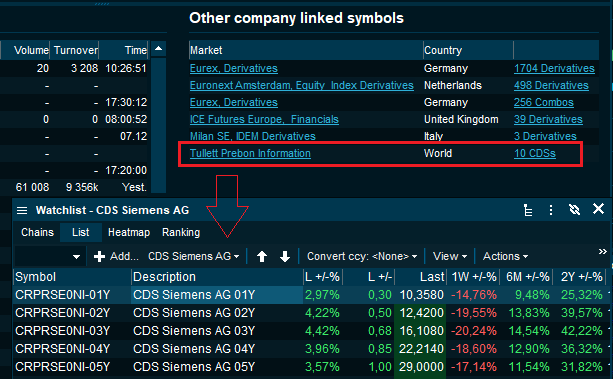This screenshot has height=379, width=613.
Task: Click the scroll up arrow beside Time column
Action: (x=158, y=49)
